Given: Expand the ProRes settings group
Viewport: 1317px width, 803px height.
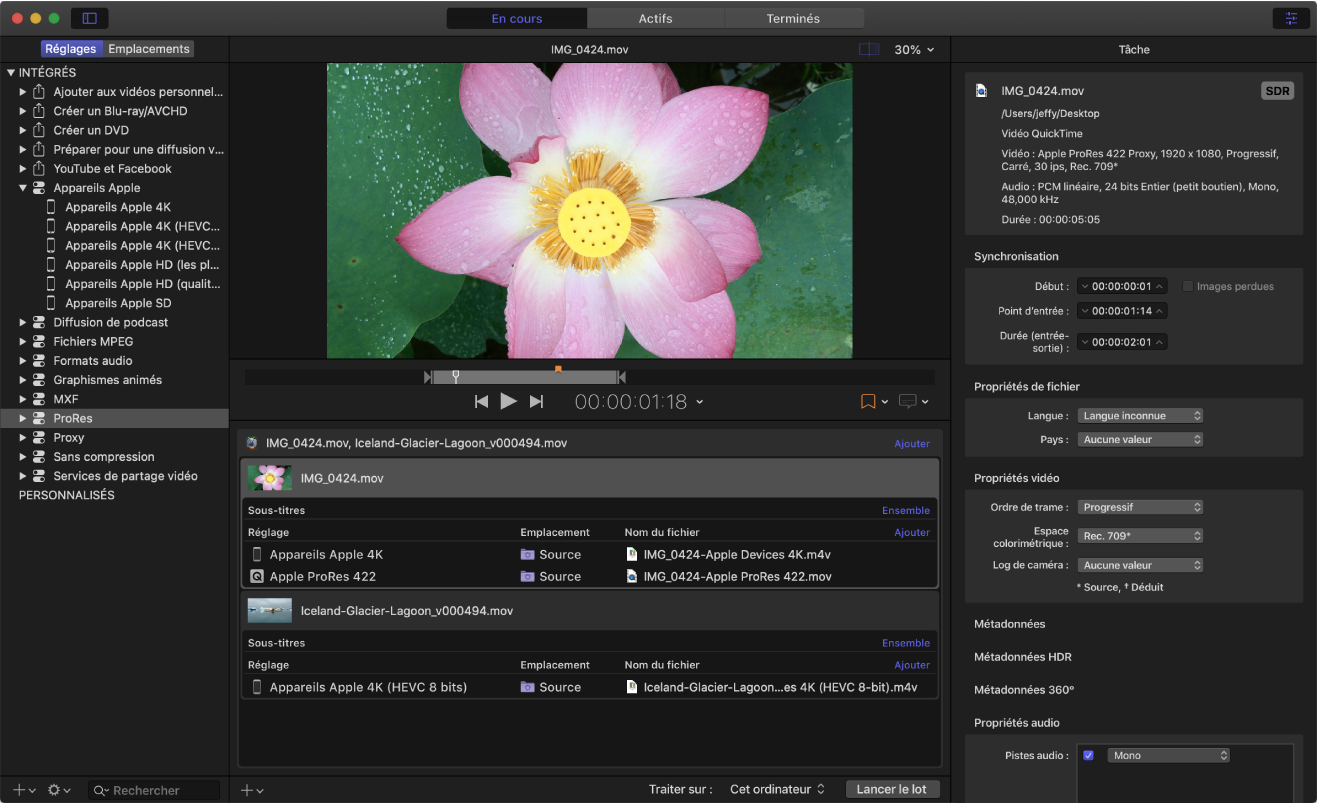Looking at the screenshot, I should point(23,418).
